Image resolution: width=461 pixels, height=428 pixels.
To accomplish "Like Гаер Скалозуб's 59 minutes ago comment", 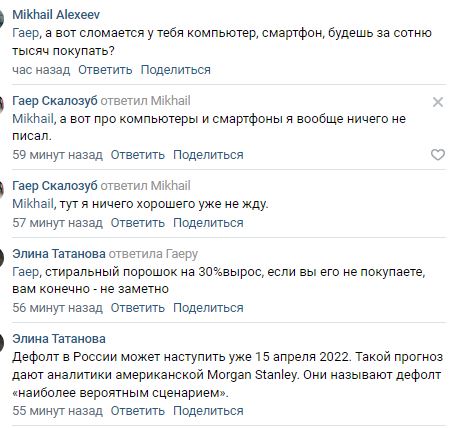I will pyautogui.click(x=438, y=155).
